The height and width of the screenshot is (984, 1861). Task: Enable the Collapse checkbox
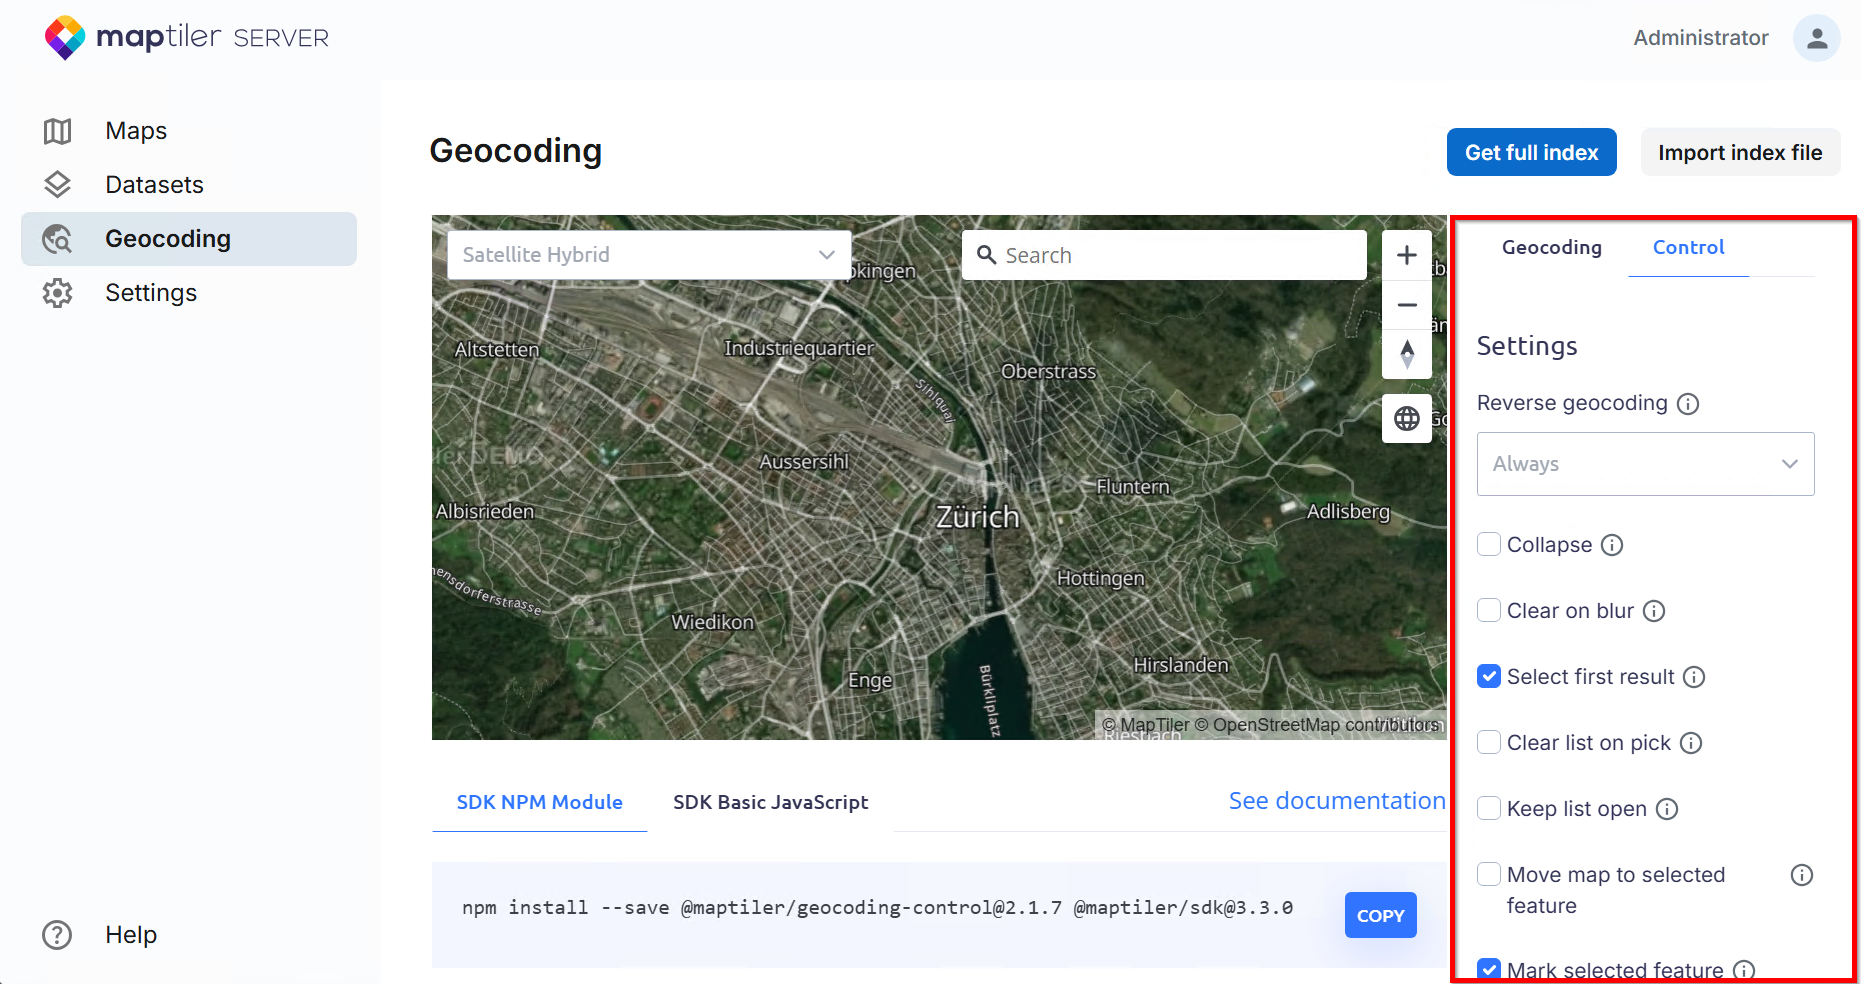[x=1489, y=545]
